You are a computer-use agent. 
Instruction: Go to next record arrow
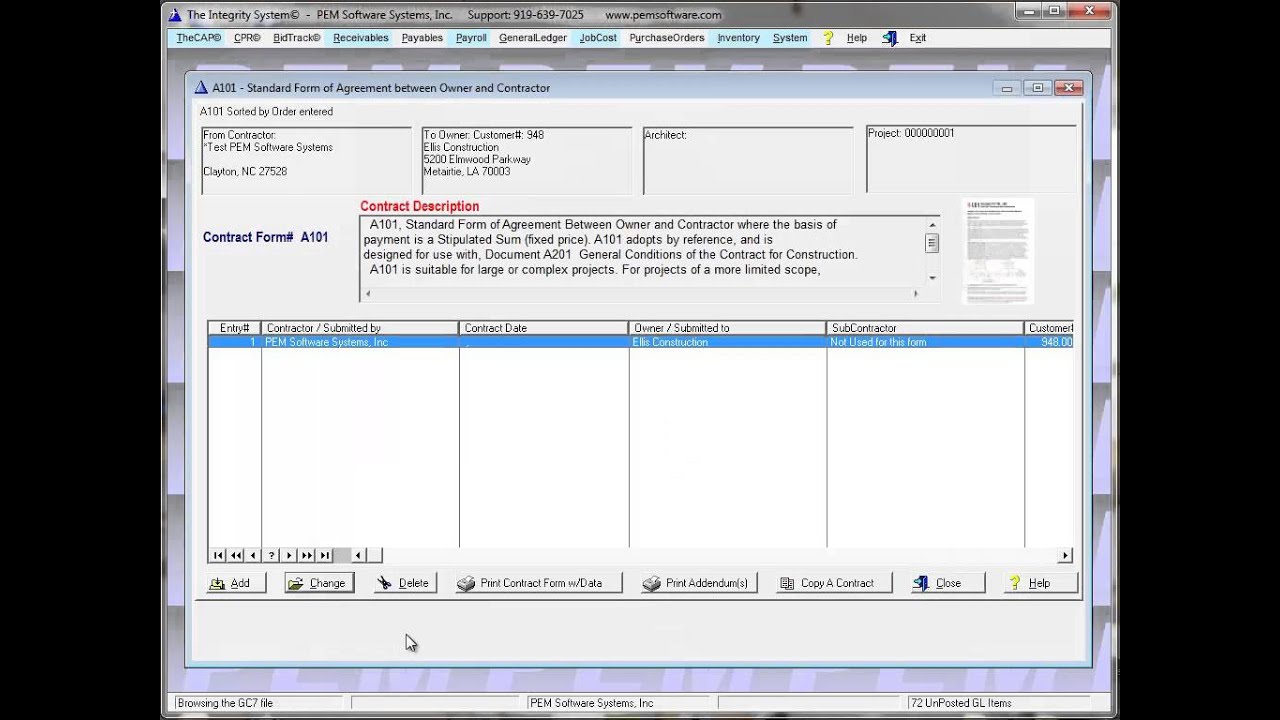289,556
